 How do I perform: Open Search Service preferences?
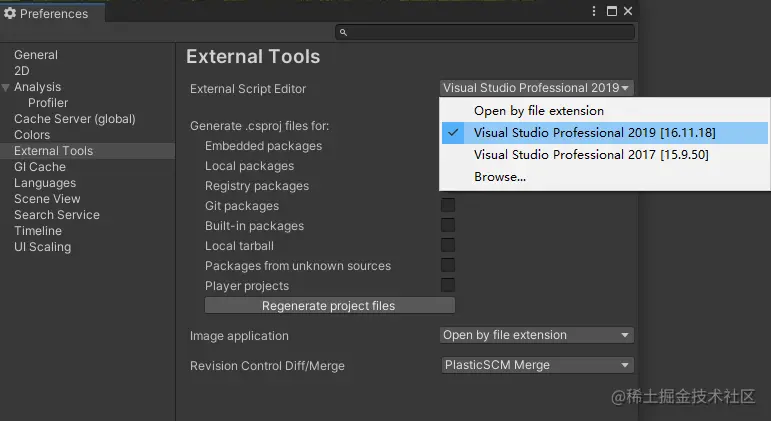(57, 215)
